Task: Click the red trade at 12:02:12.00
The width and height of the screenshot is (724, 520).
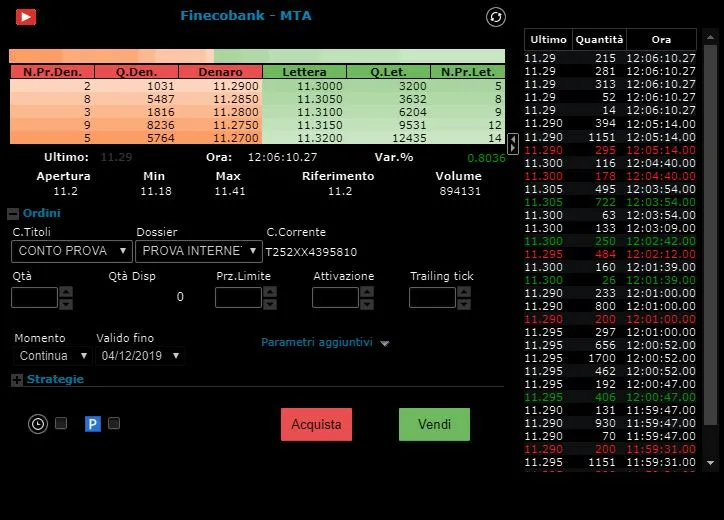Action: click(610, 254)
